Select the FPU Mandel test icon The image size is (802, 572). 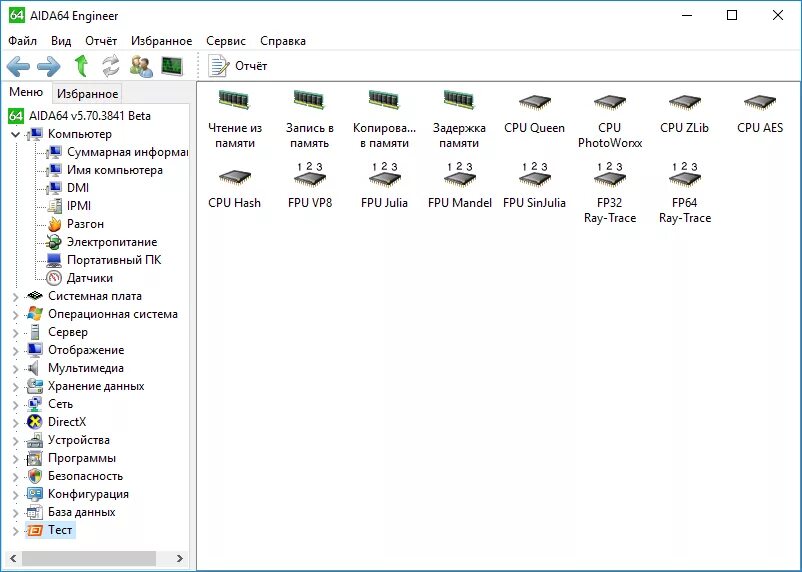pyautogui.click(x=459, y=185)
